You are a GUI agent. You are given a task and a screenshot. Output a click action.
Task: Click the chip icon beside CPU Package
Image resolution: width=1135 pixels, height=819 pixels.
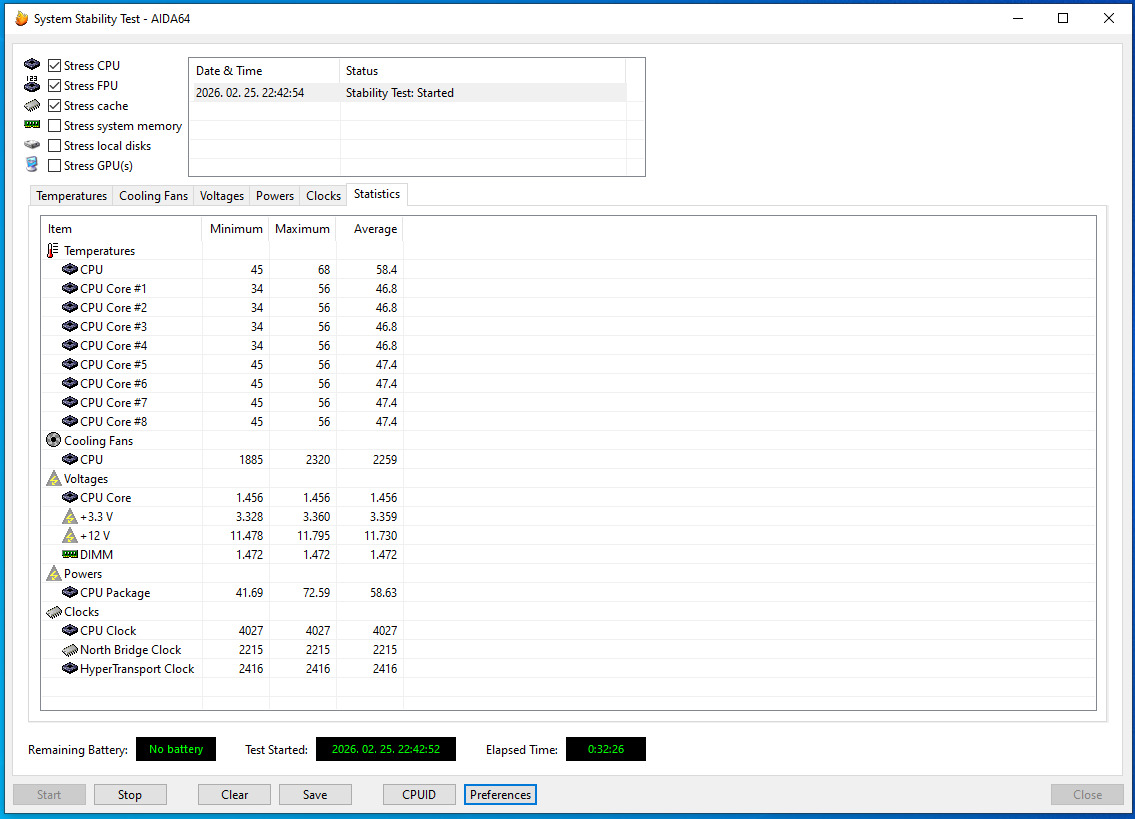pyautogui.click(x=69, y=592)
